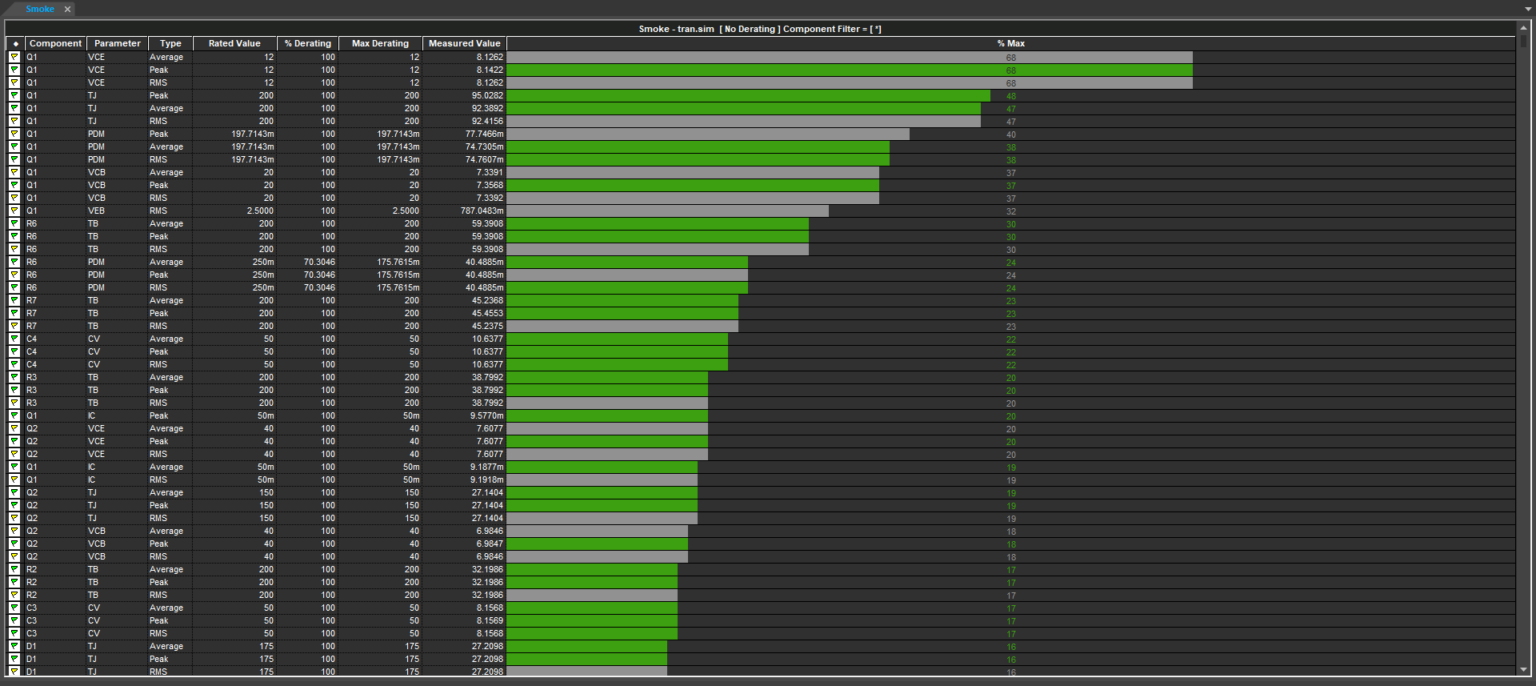Open the dropdown arrow at the scrollbar top right
1536x686 pixels.
[x=1529, y=10]
